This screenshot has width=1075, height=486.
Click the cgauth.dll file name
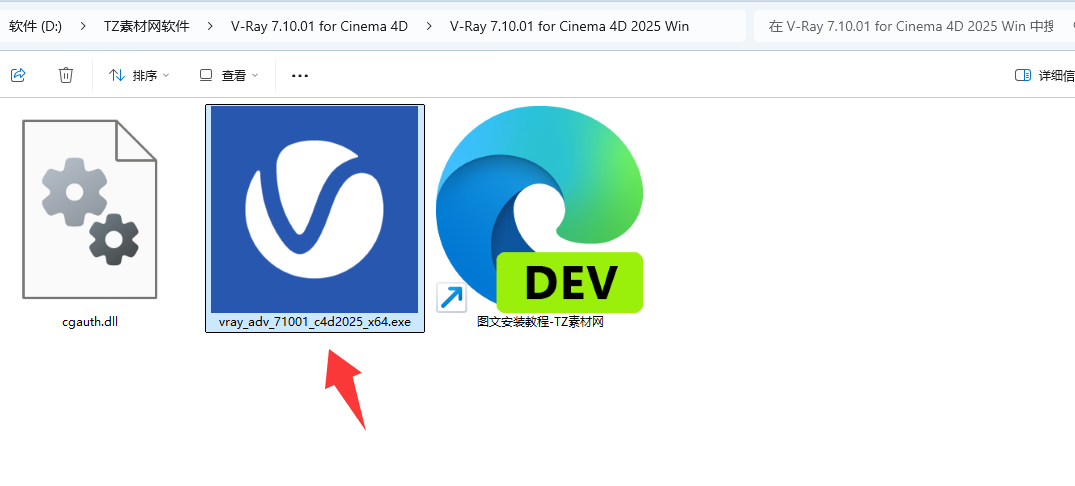pyautogui.click(x=90, y=322)
